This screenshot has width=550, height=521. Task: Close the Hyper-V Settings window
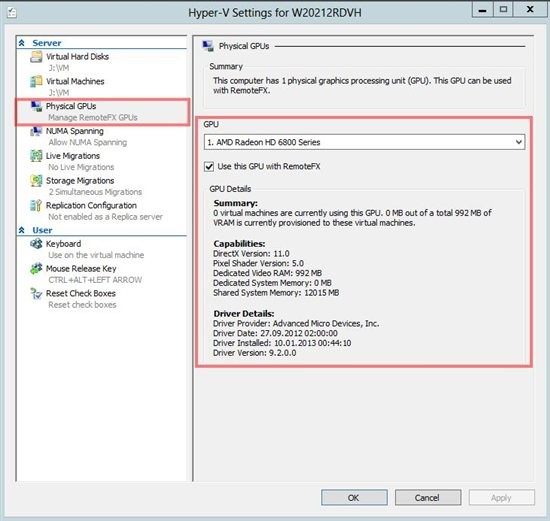530,9
